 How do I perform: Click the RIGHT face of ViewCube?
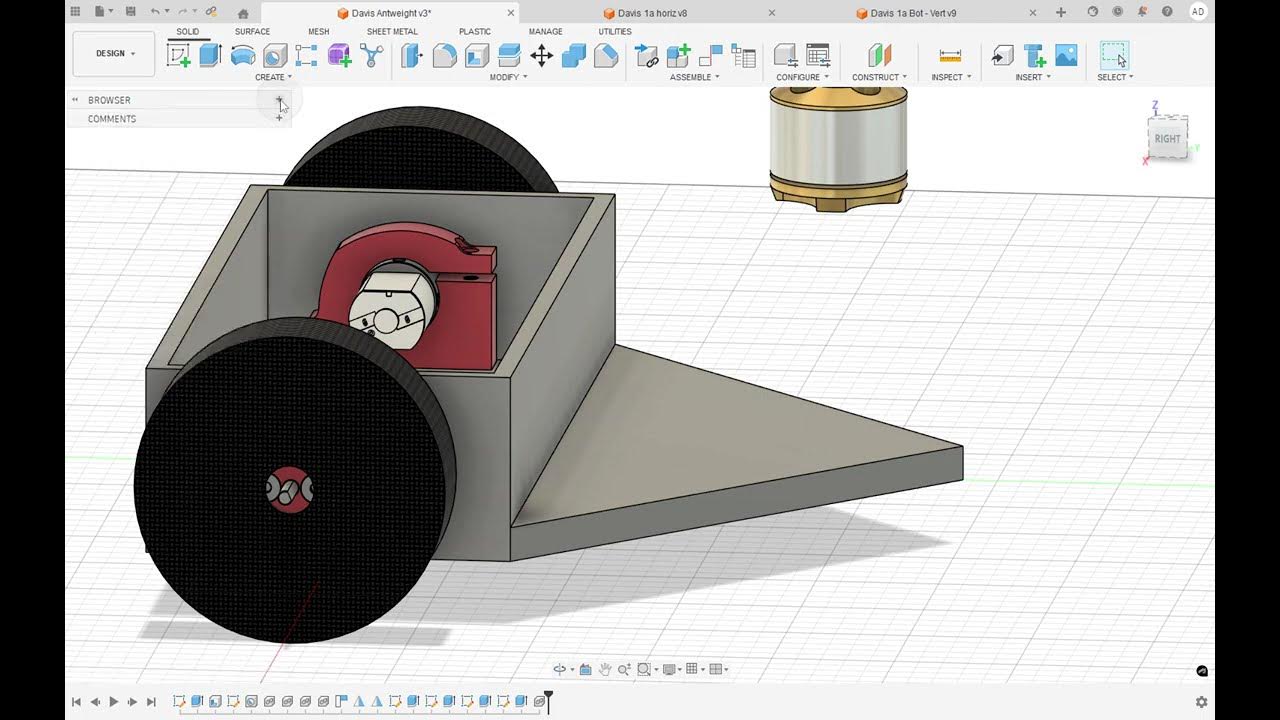pyautogui.click(x=1167, y=139)
